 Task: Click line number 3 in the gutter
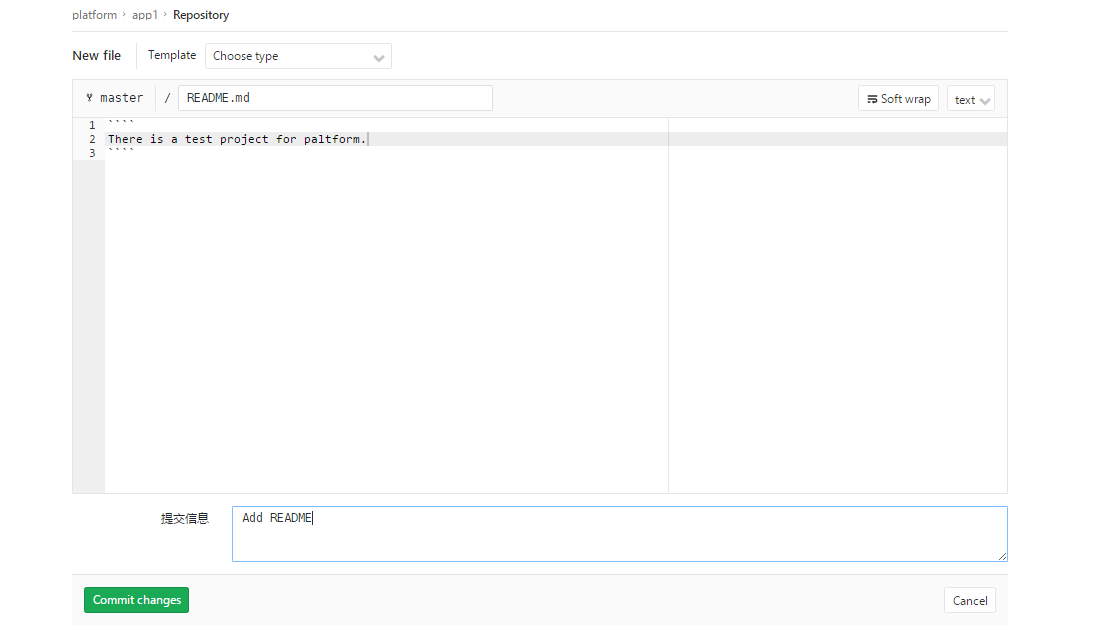(x=92, y=152)
